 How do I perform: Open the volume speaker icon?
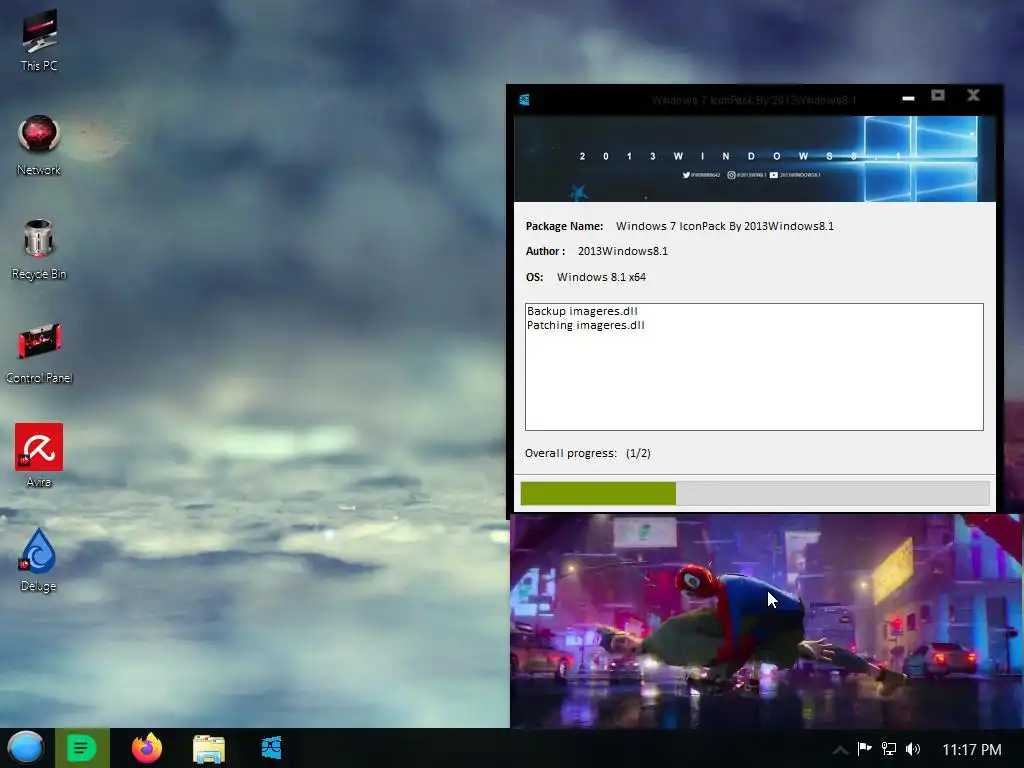click(x=913, y=748)
